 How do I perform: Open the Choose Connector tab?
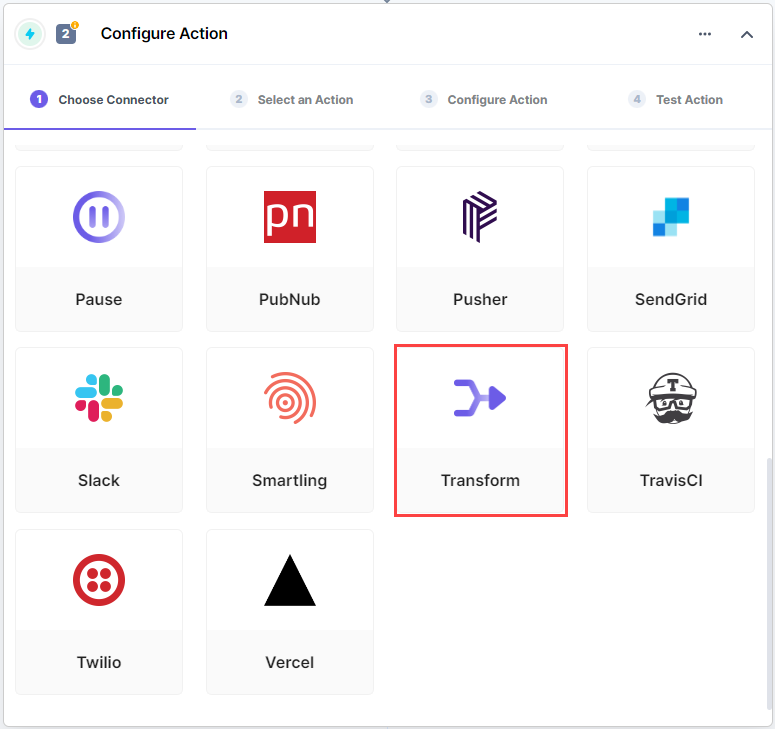point(99,99)
